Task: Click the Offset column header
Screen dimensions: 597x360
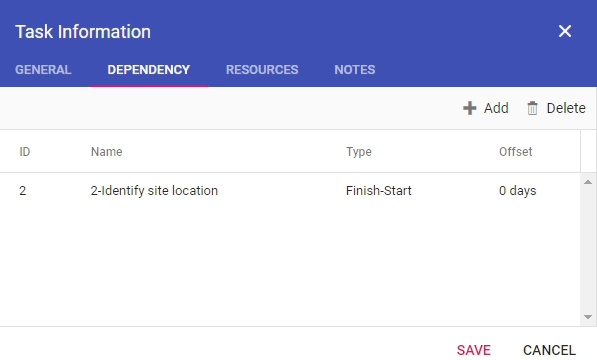Action: (x=516, y=152)
